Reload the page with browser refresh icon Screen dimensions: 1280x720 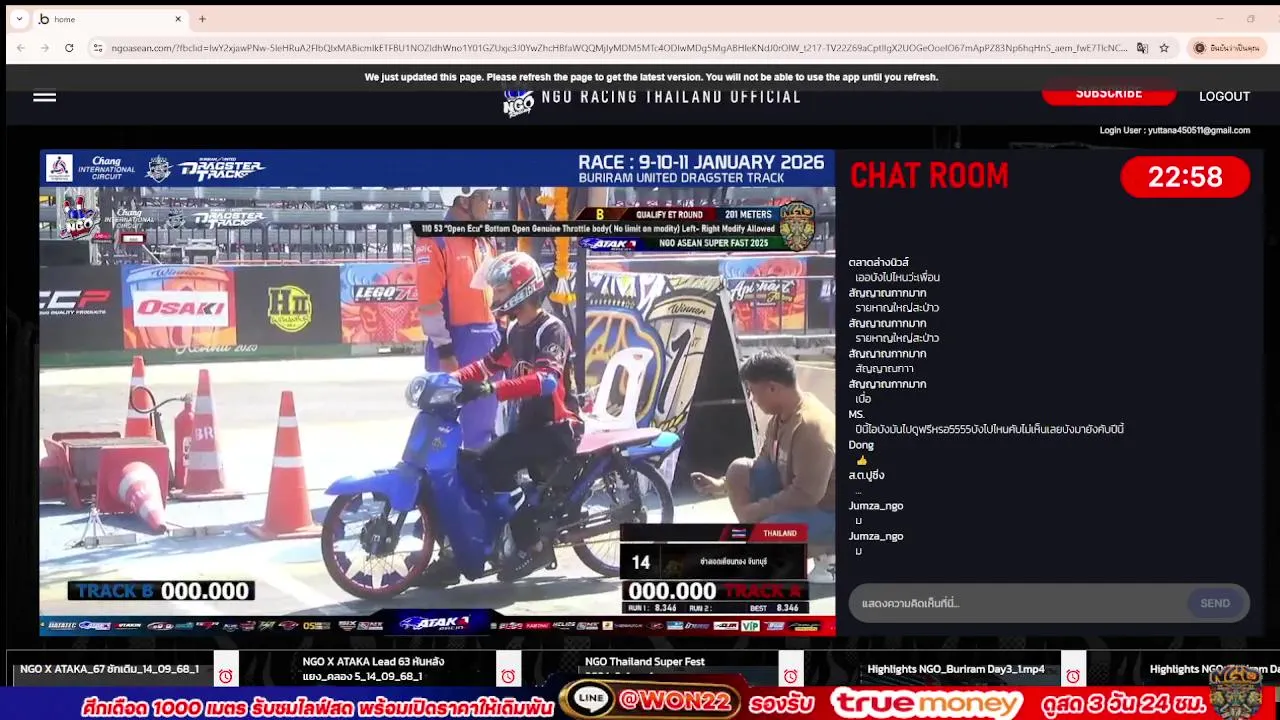(69, 48)
